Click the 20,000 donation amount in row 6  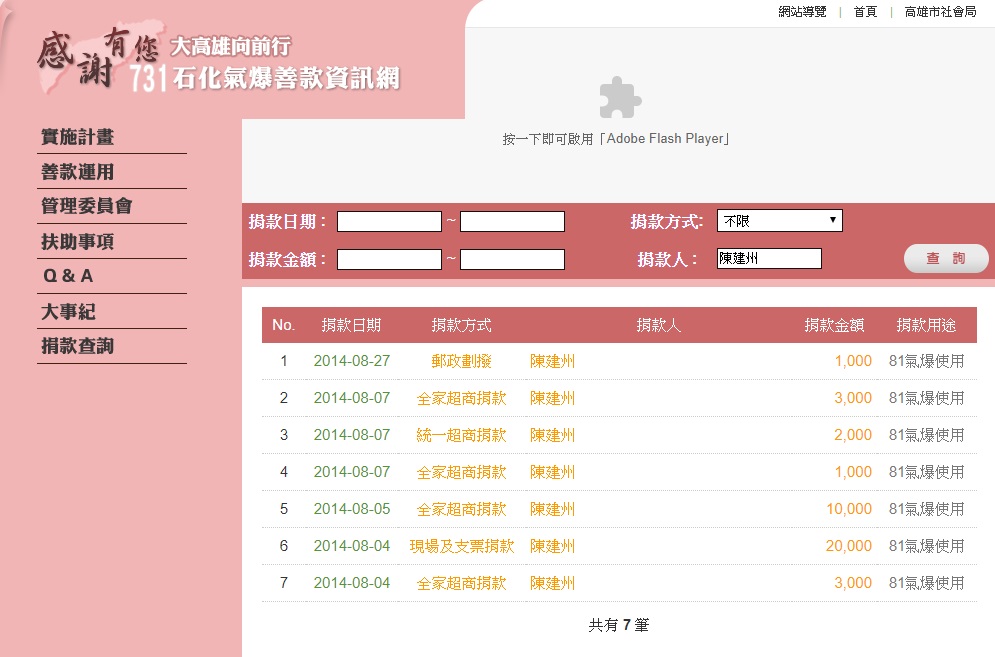(x=848, y=546)
